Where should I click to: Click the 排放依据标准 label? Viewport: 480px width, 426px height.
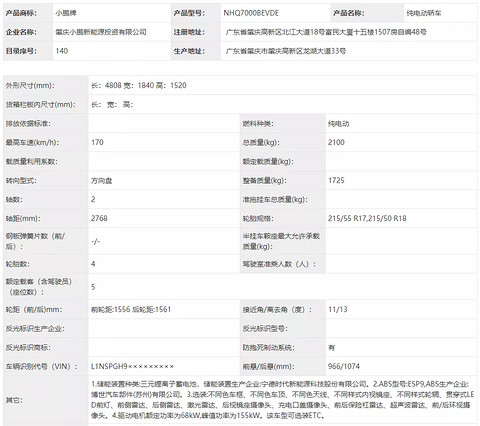coord(28,124)
